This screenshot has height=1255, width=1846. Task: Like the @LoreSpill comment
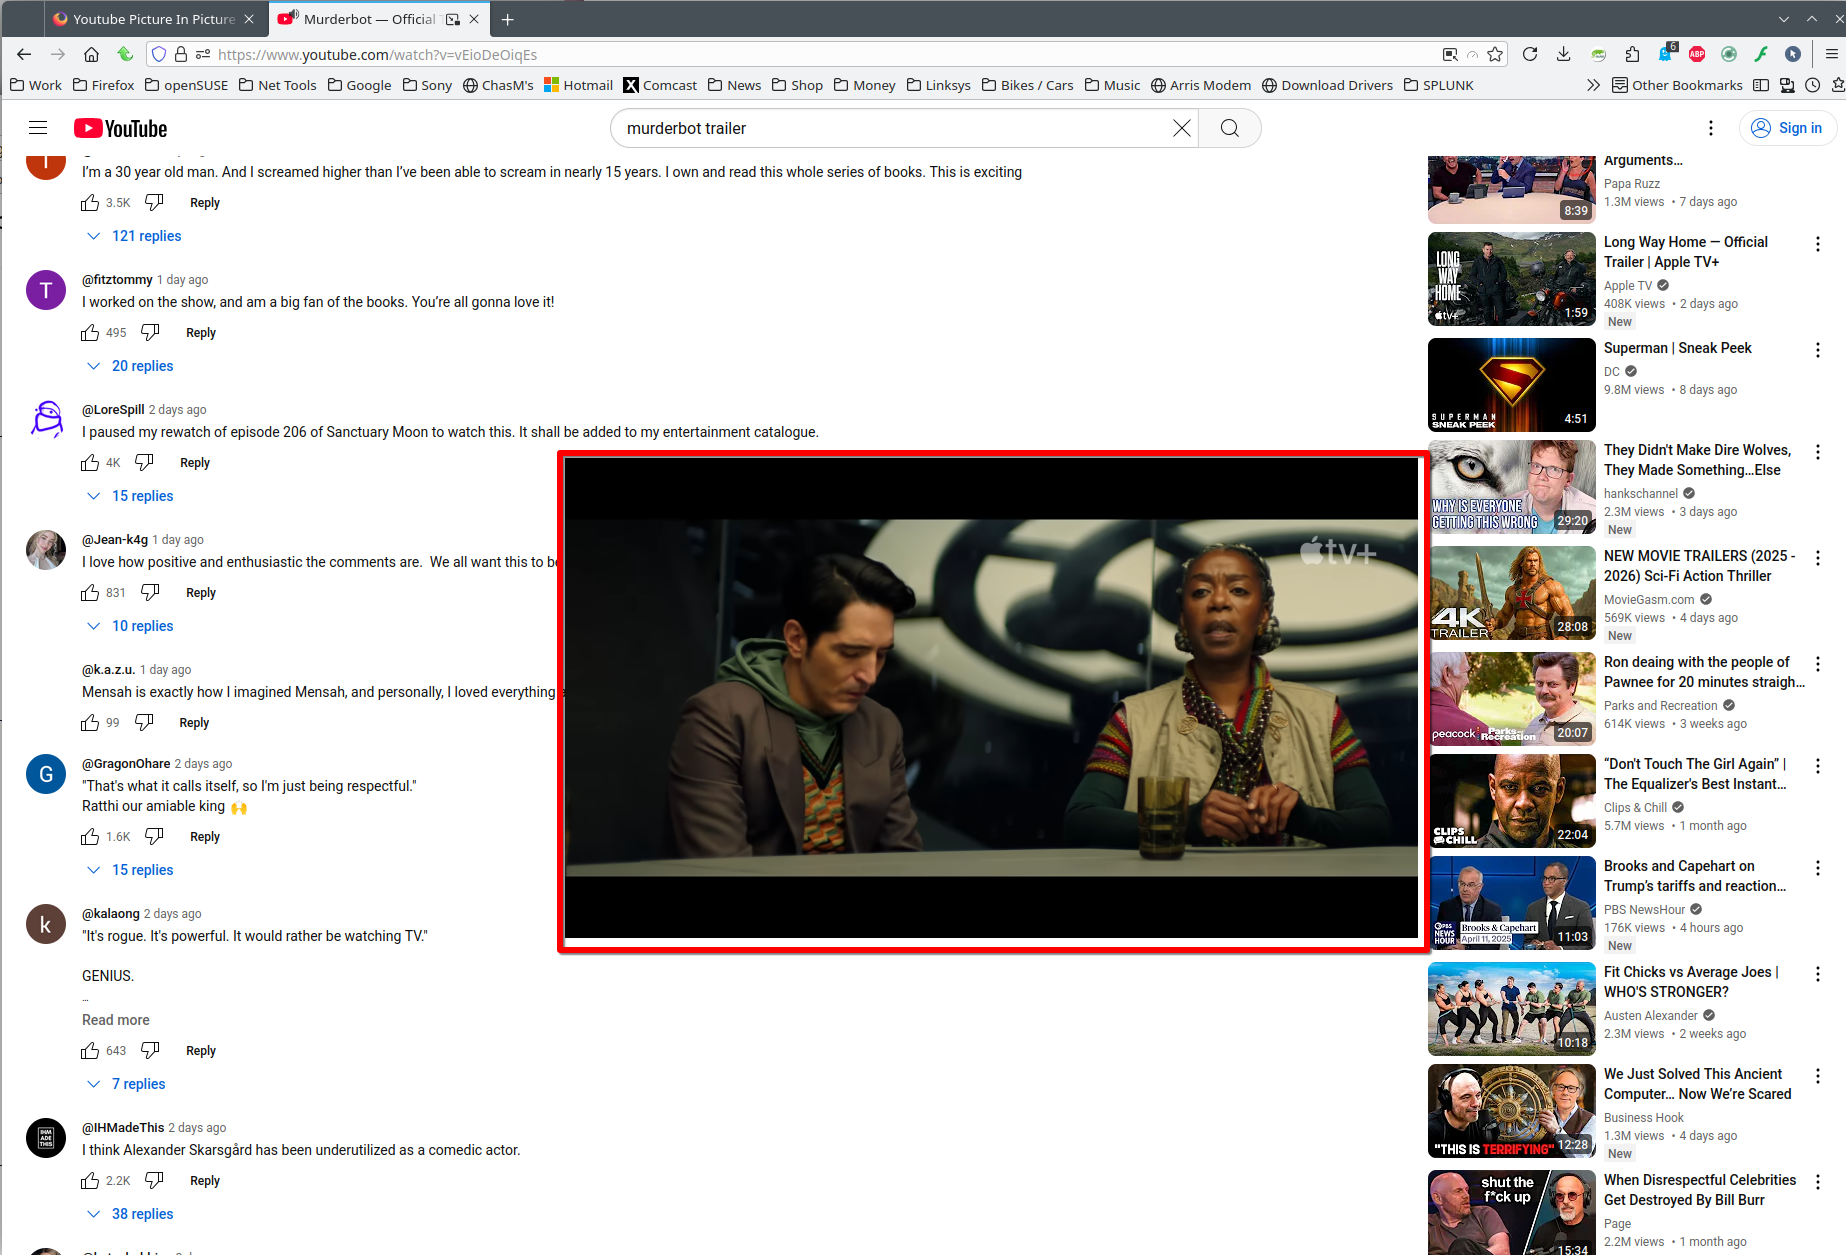[90, 462]
